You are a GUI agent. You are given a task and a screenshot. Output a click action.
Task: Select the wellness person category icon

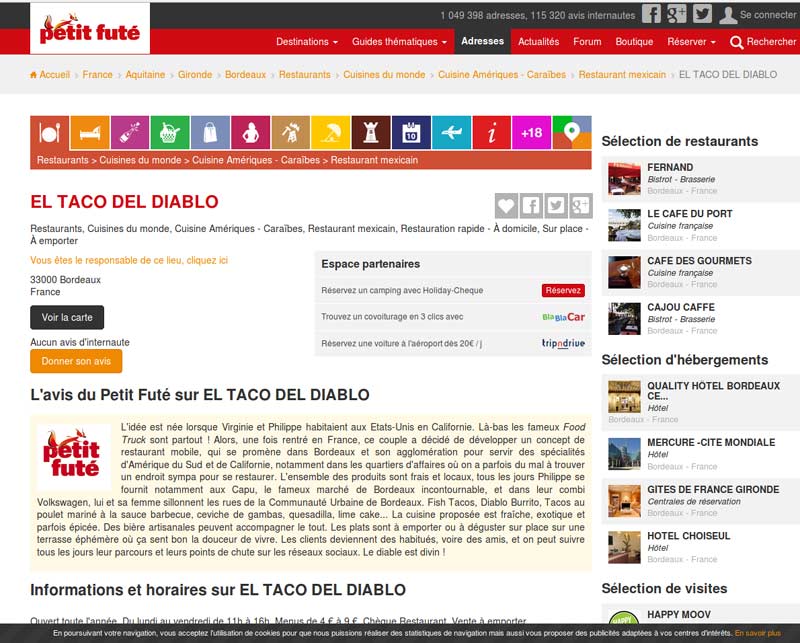coord(251,133)
